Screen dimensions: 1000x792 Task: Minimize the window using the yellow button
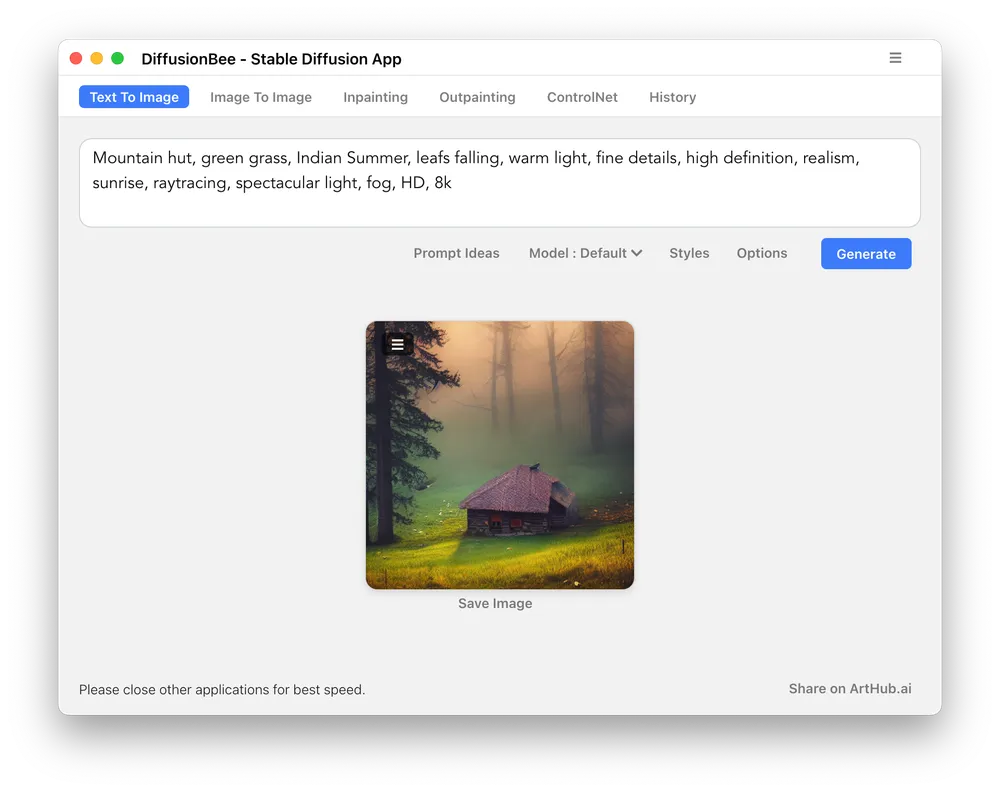[97, 59]
